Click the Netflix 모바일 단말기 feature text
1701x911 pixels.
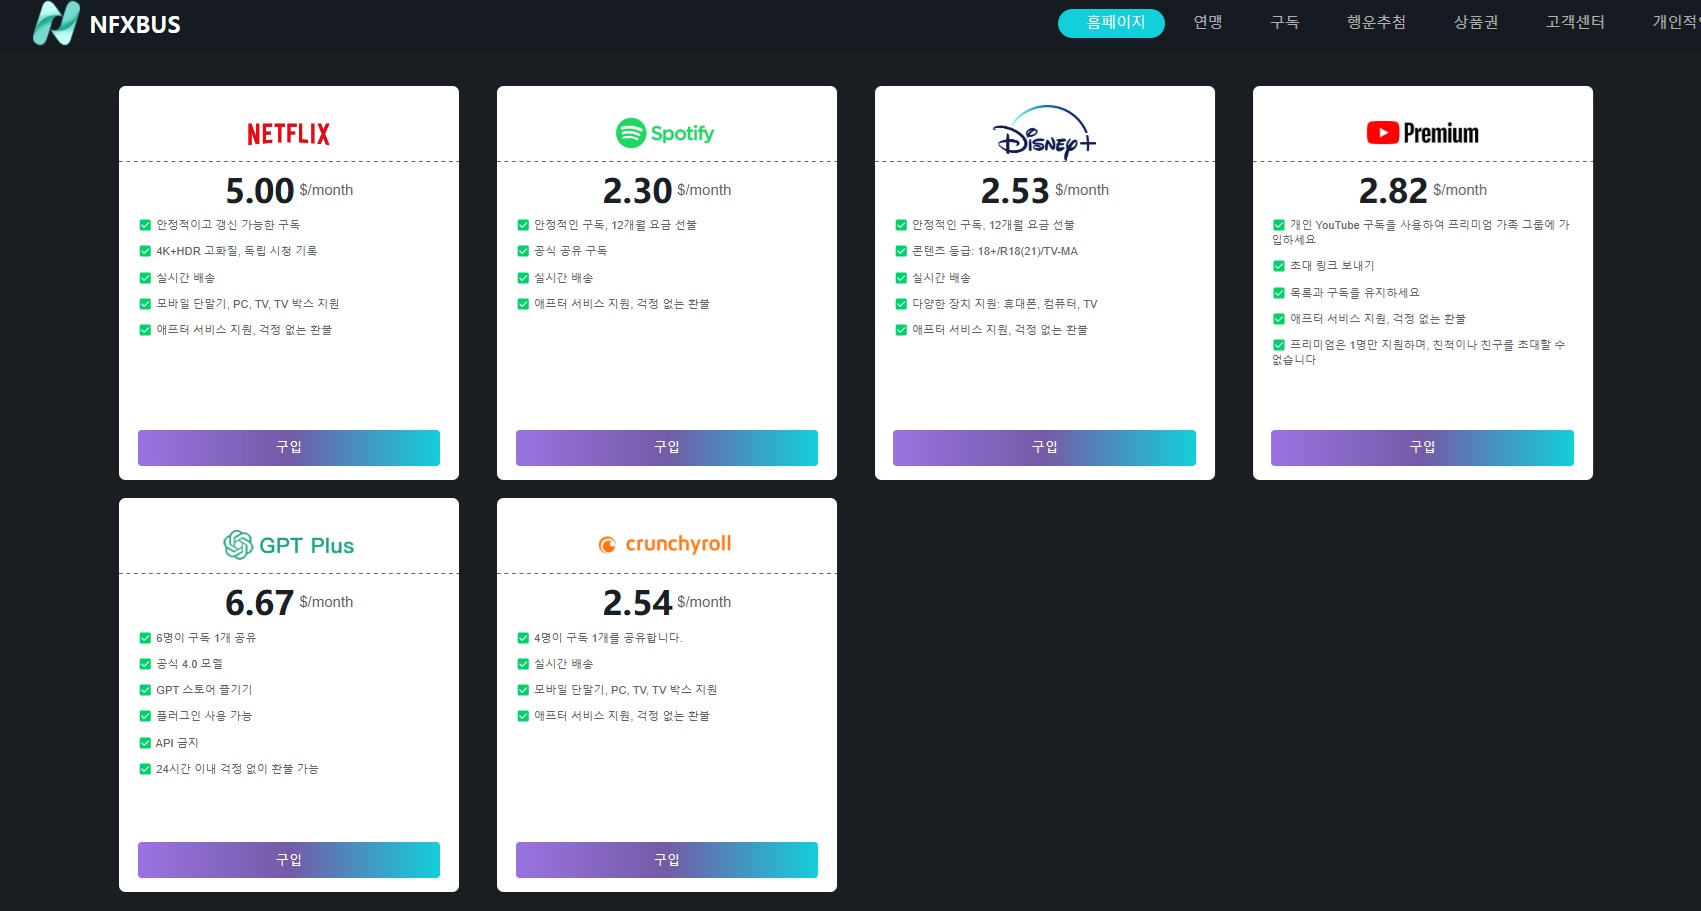[248, 304]
